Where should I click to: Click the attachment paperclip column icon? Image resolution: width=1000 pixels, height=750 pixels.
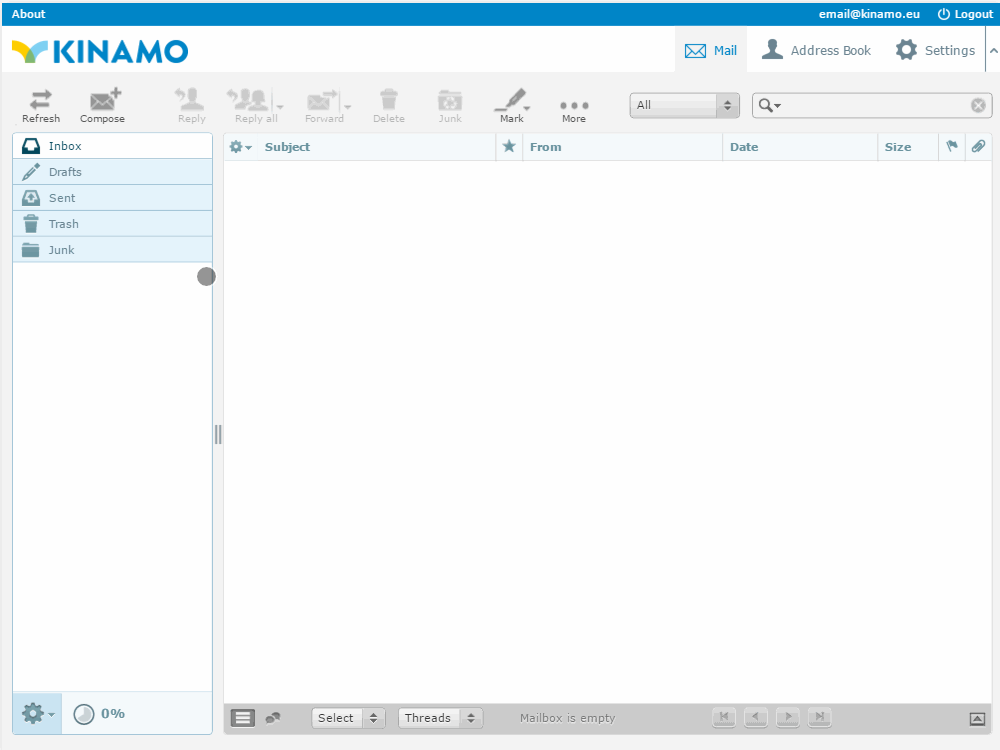coord(978,147)
